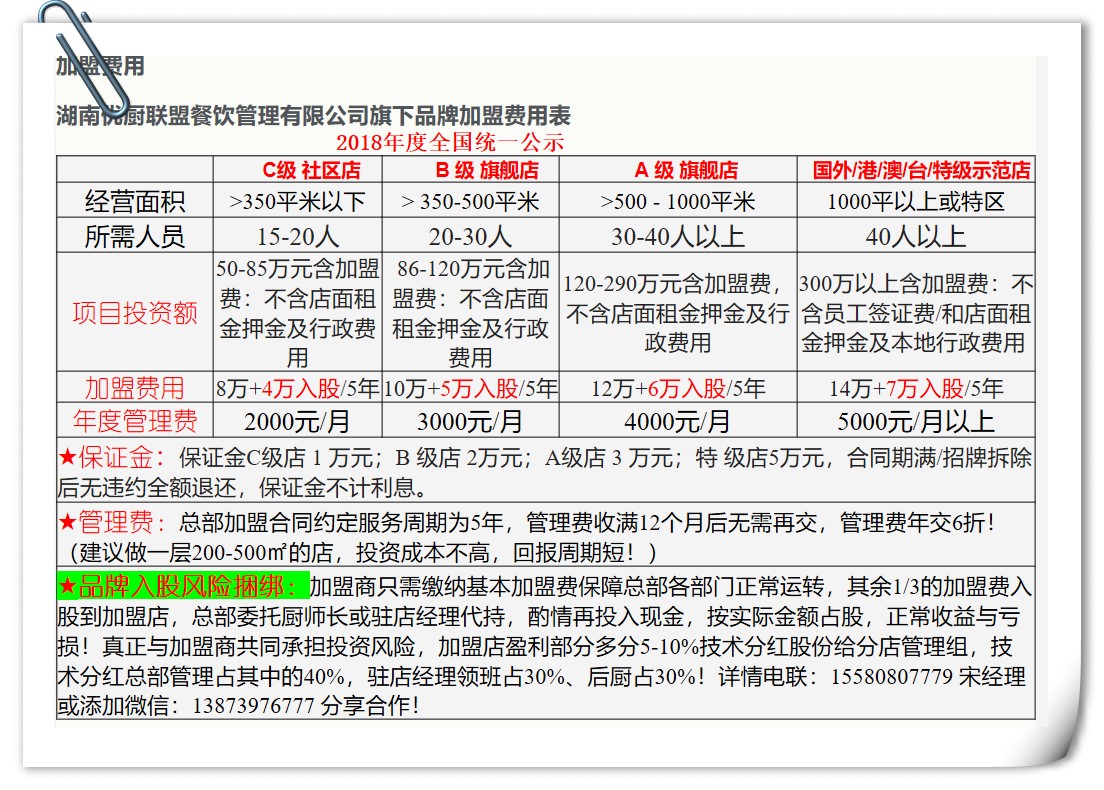Image resolution: width=1104 pixels, height=790 pixels.
Task: Select the red 加盟费用 row label cell
Action: tap(135, 388)
